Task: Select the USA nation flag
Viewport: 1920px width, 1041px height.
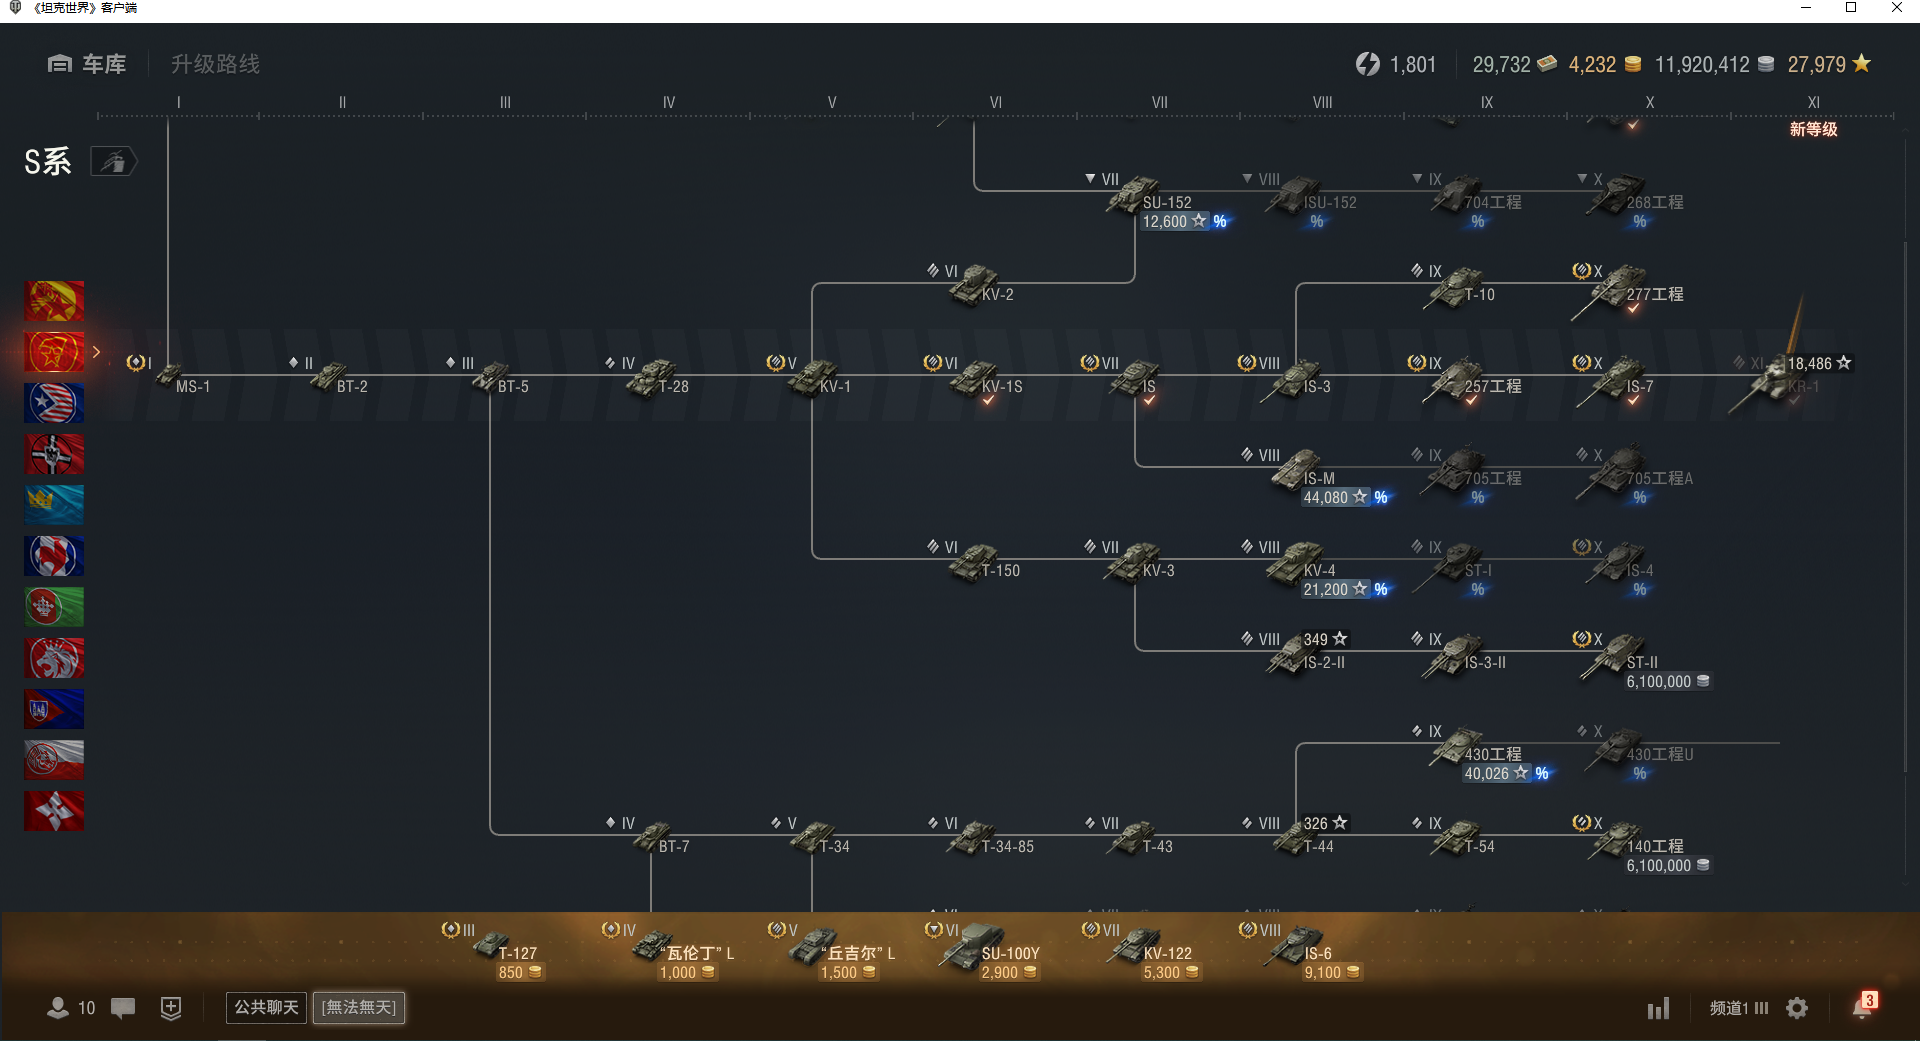Action: point(54,403)
